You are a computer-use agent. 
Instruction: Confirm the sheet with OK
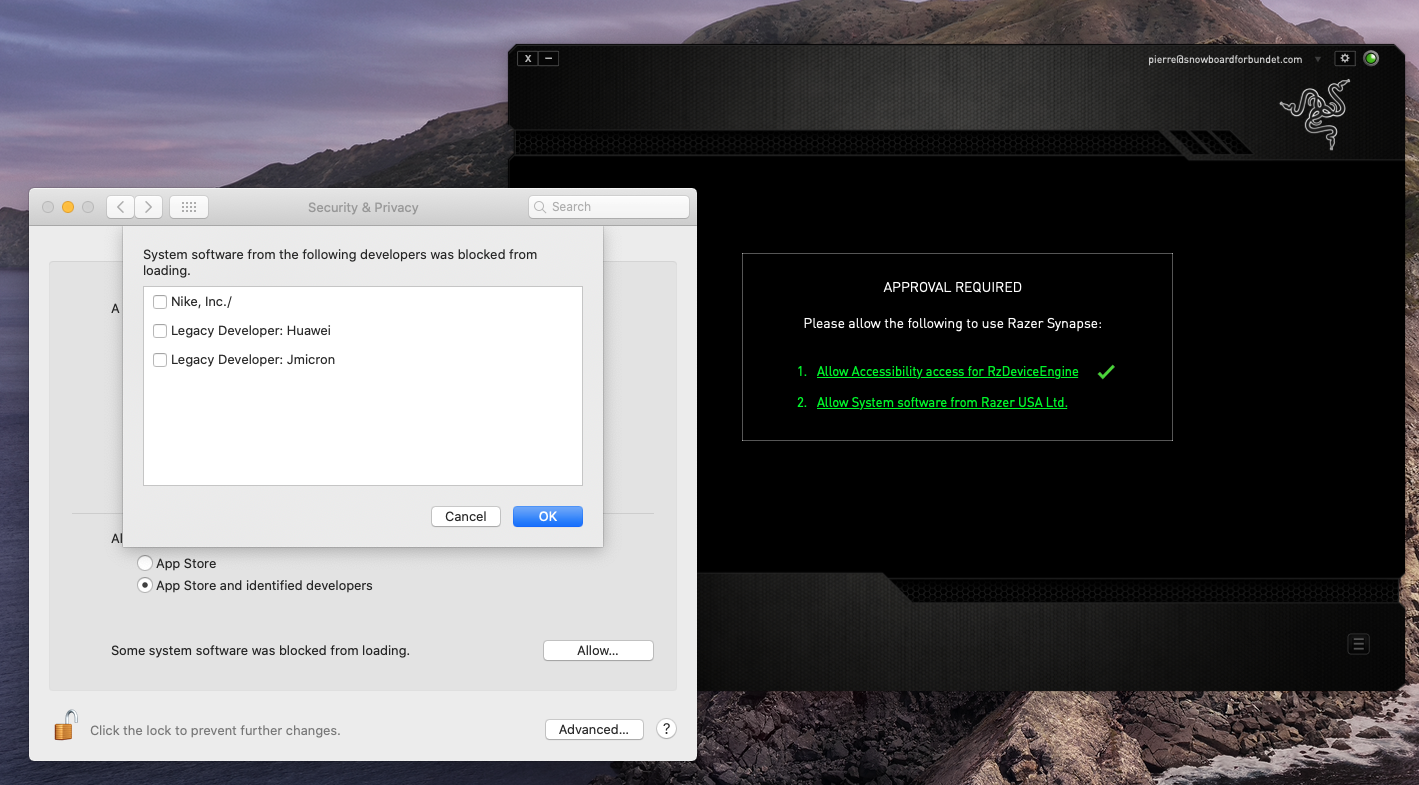(548, 516)
